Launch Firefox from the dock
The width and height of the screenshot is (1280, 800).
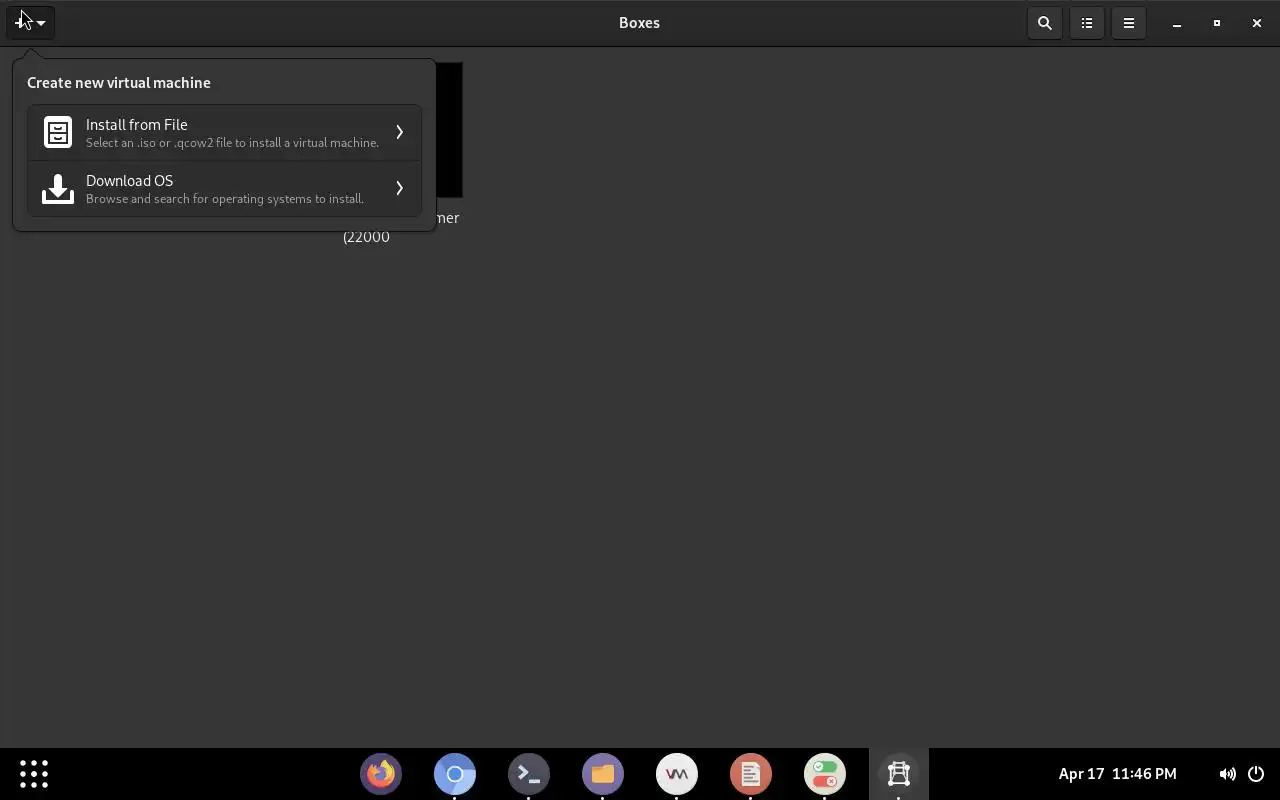pos(381,774)
